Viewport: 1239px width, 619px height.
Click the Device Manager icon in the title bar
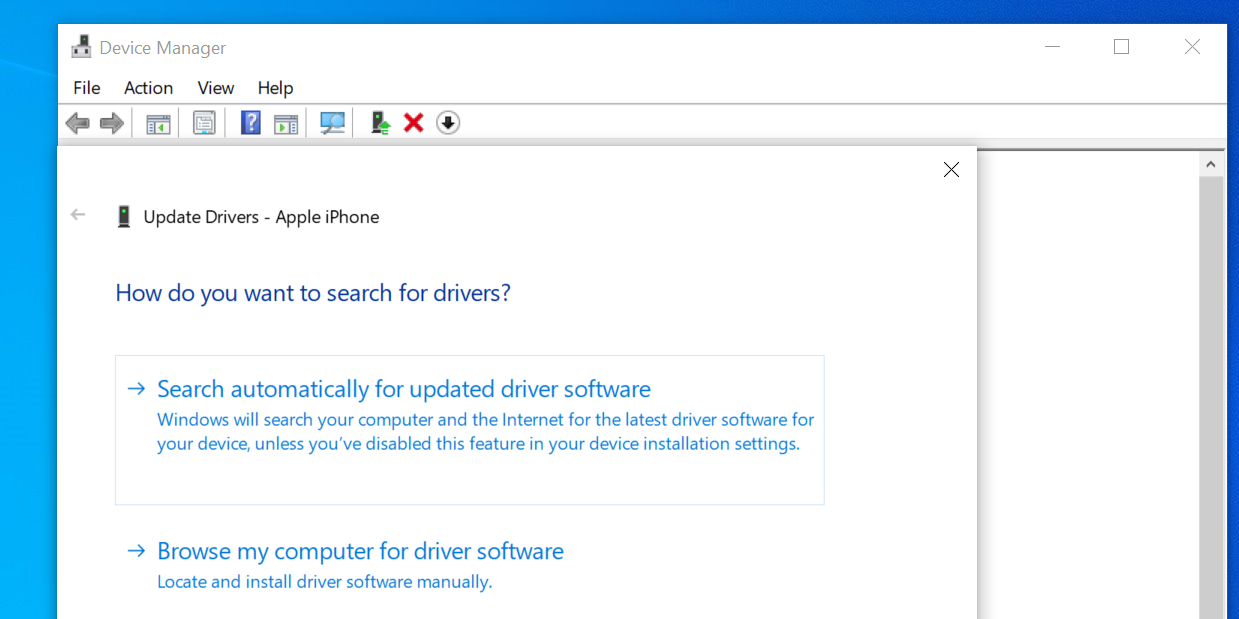pyautogui.click(x=81, y=46)
